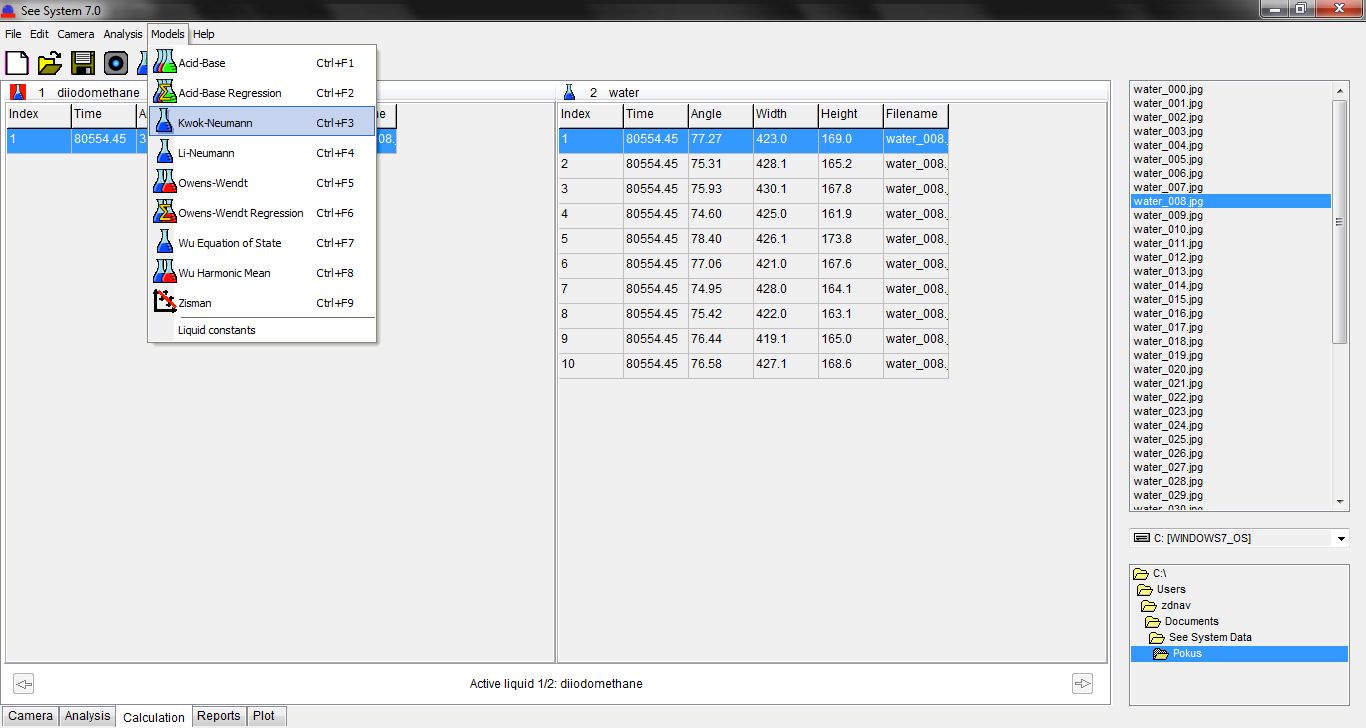The width and height of the screenshot is (1366, 728).
Task: Click the Owens-Wendt model flask icon
Action: pos(164,183)
